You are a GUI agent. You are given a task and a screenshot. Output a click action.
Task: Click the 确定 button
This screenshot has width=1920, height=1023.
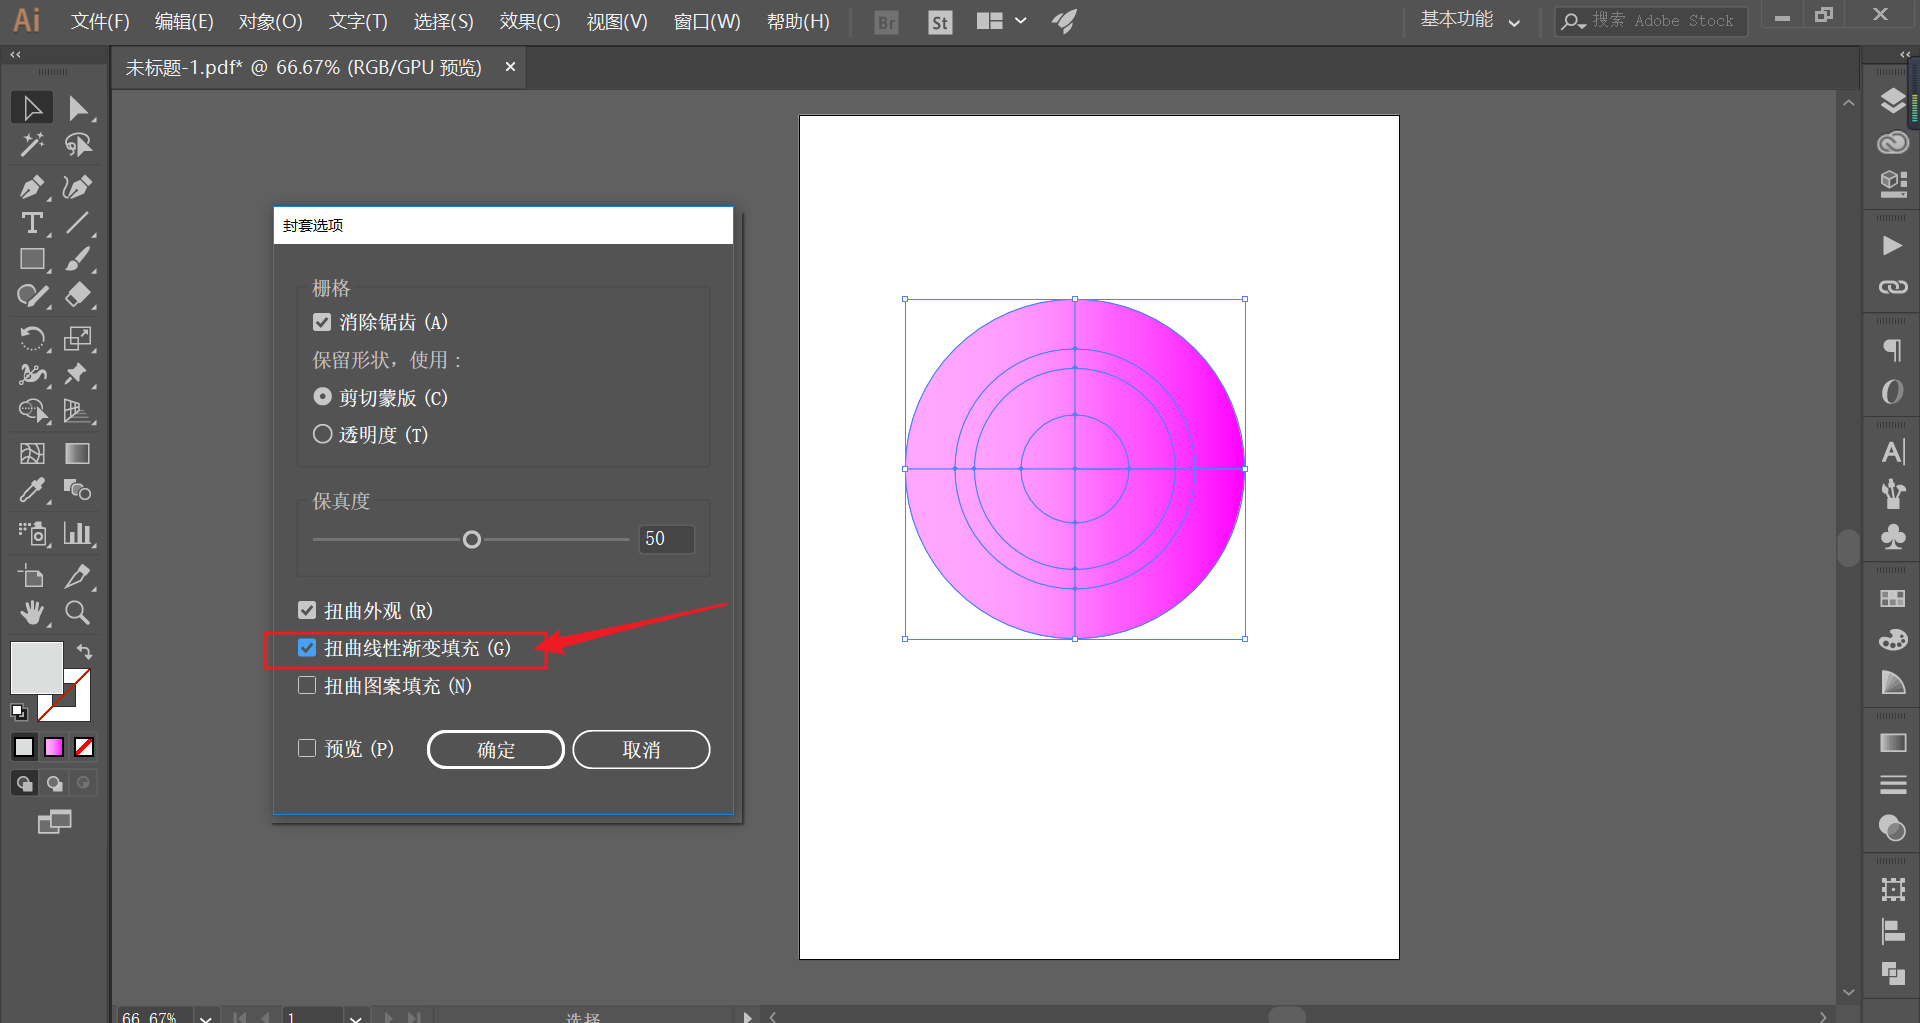pos(496,749)
